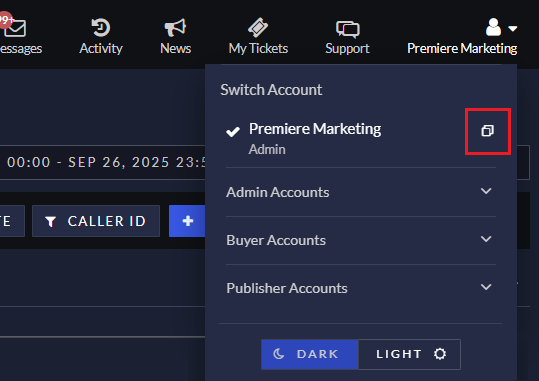The image size is (539, 381).
Task: Open the Support chat bubbles icon
Action: [348, 29]
